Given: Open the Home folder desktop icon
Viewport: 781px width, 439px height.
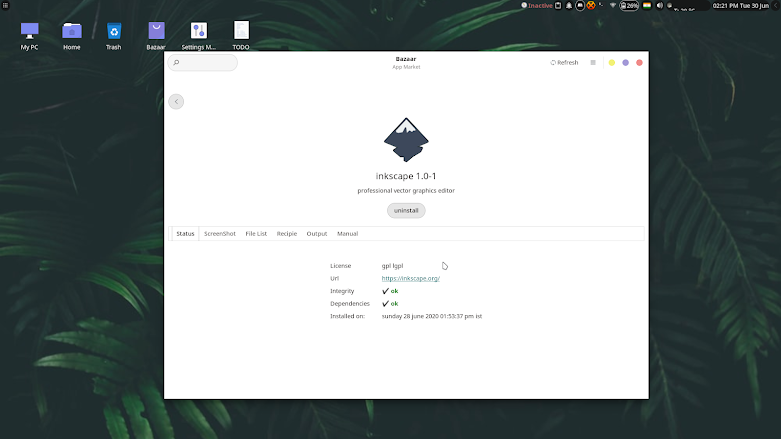Looking at the screenshot, I should pyautogui.click(x=72, y=35).
